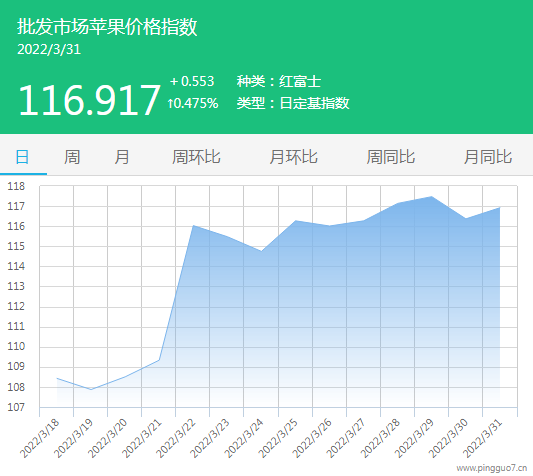Switch to the 月 monthly tab
The width and height of the screenshot is (533, 476).
tap(122, 157)
